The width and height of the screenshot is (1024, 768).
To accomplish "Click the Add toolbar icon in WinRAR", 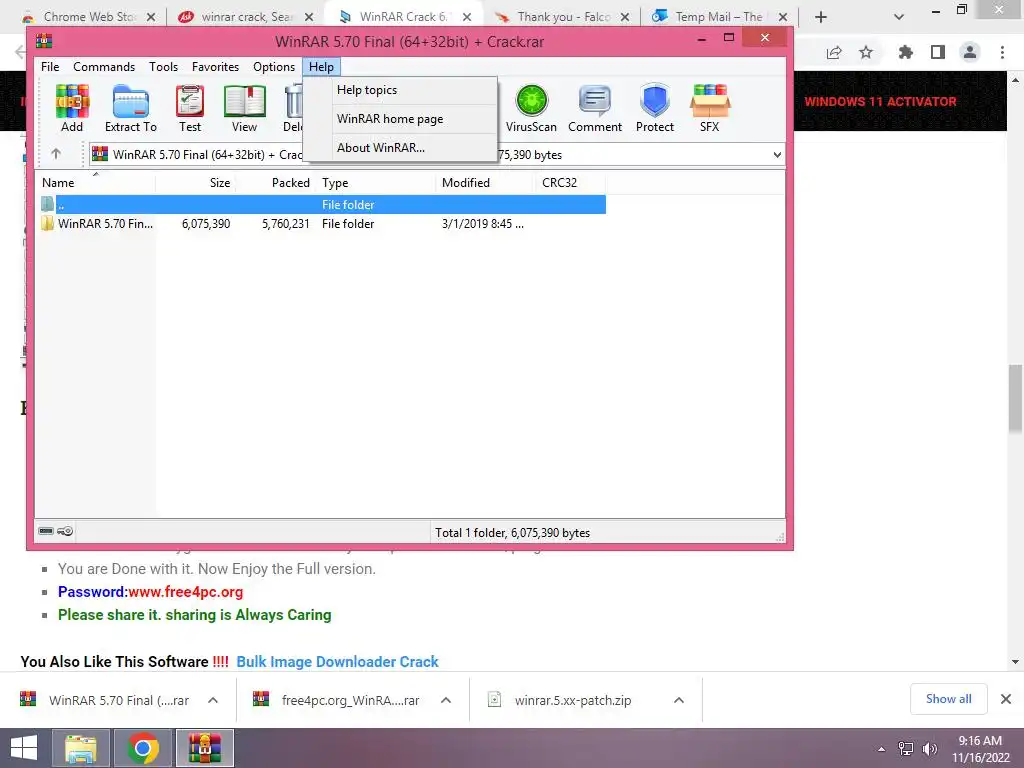I will click(x=72, y=108).
